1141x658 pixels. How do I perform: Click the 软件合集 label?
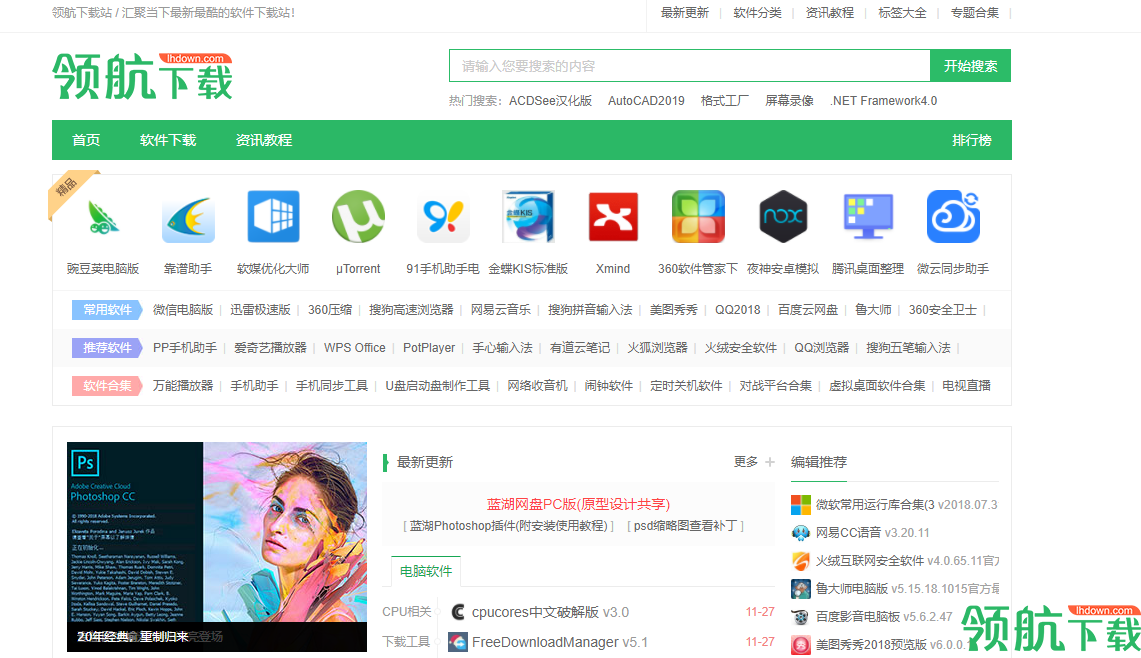(107, 385)
